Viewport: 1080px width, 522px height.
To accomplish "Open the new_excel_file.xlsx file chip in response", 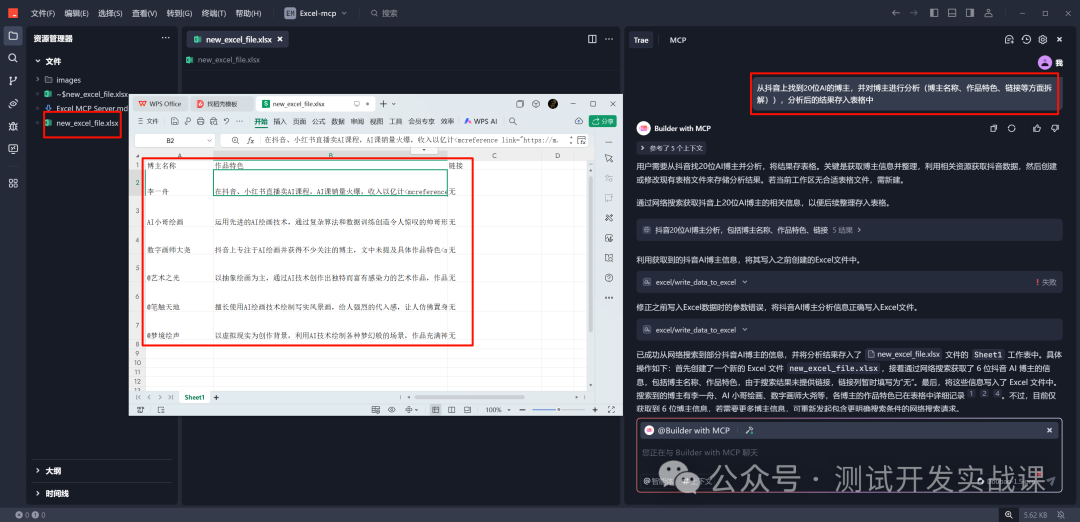I will click(x=903, y=354).
